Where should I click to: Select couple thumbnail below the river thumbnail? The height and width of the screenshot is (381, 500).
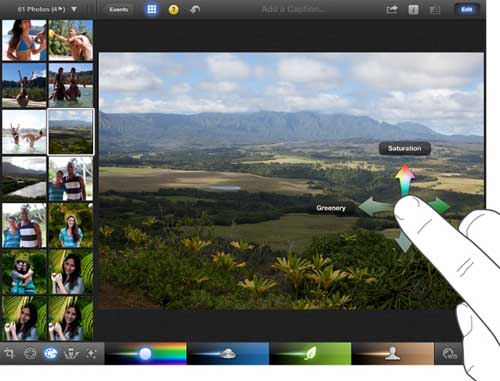coord(24,225)
